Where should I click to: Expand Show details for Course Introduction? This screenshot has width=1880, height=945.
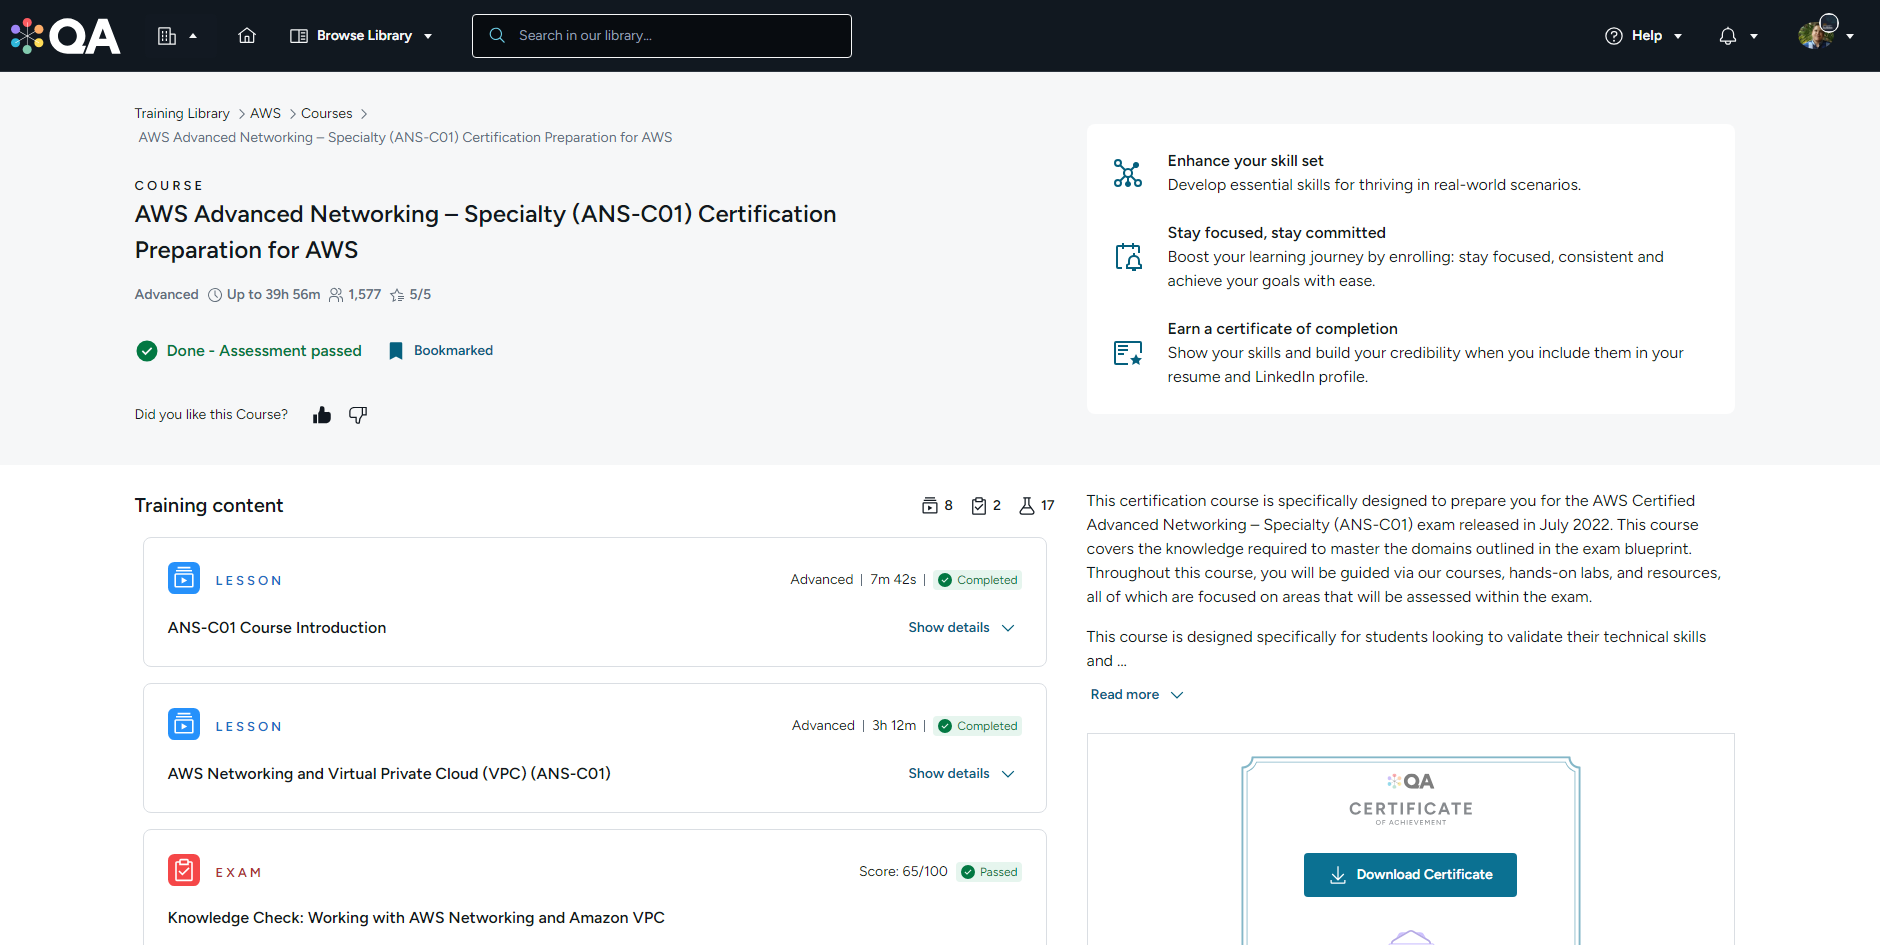tap(960, 628)
